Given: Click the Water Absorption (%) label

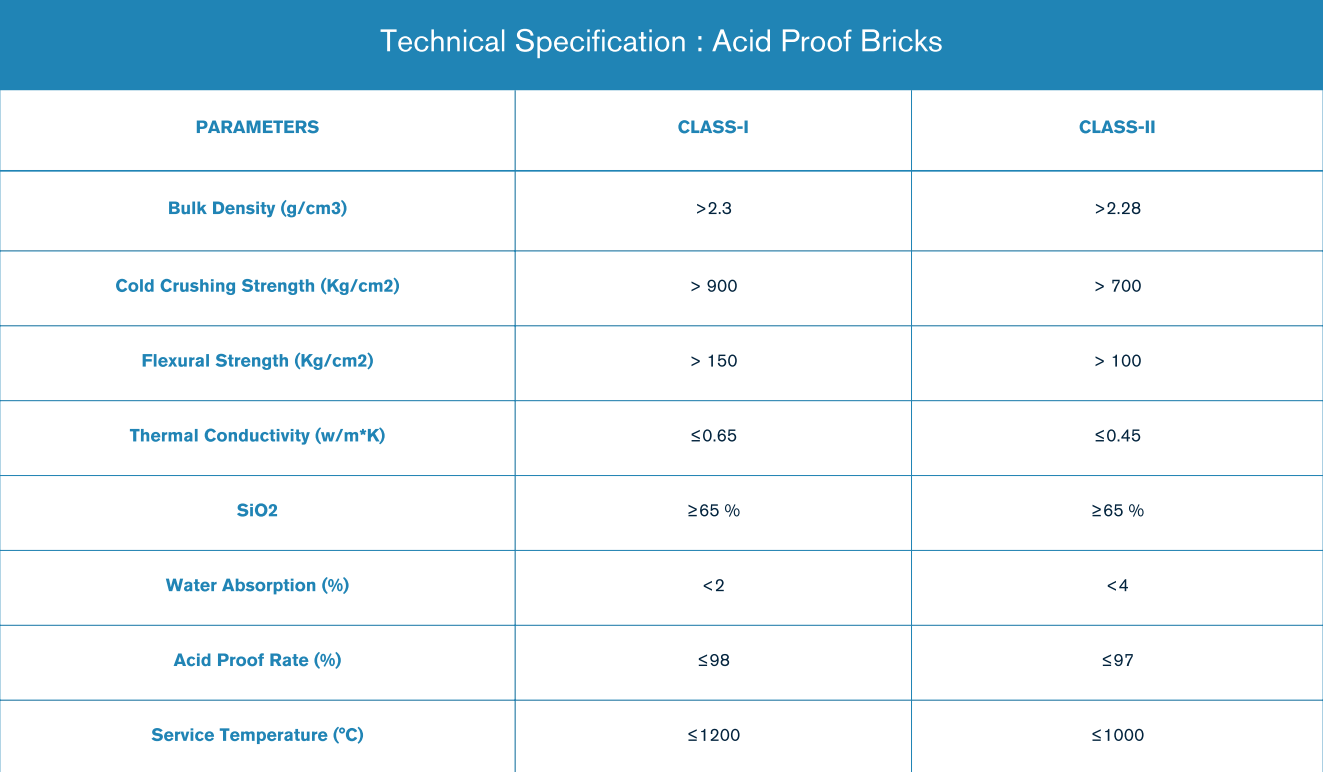Looking at the screenshot, I should coord(257,586).
